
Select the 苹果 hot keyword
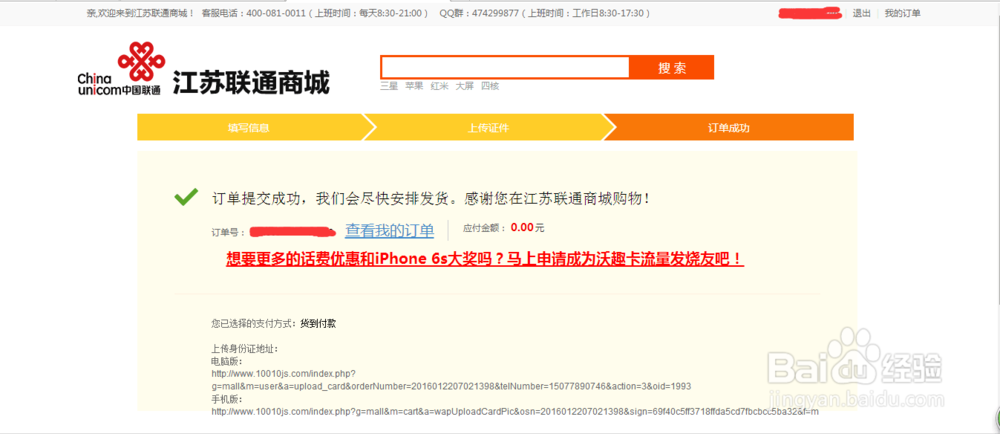414,86
